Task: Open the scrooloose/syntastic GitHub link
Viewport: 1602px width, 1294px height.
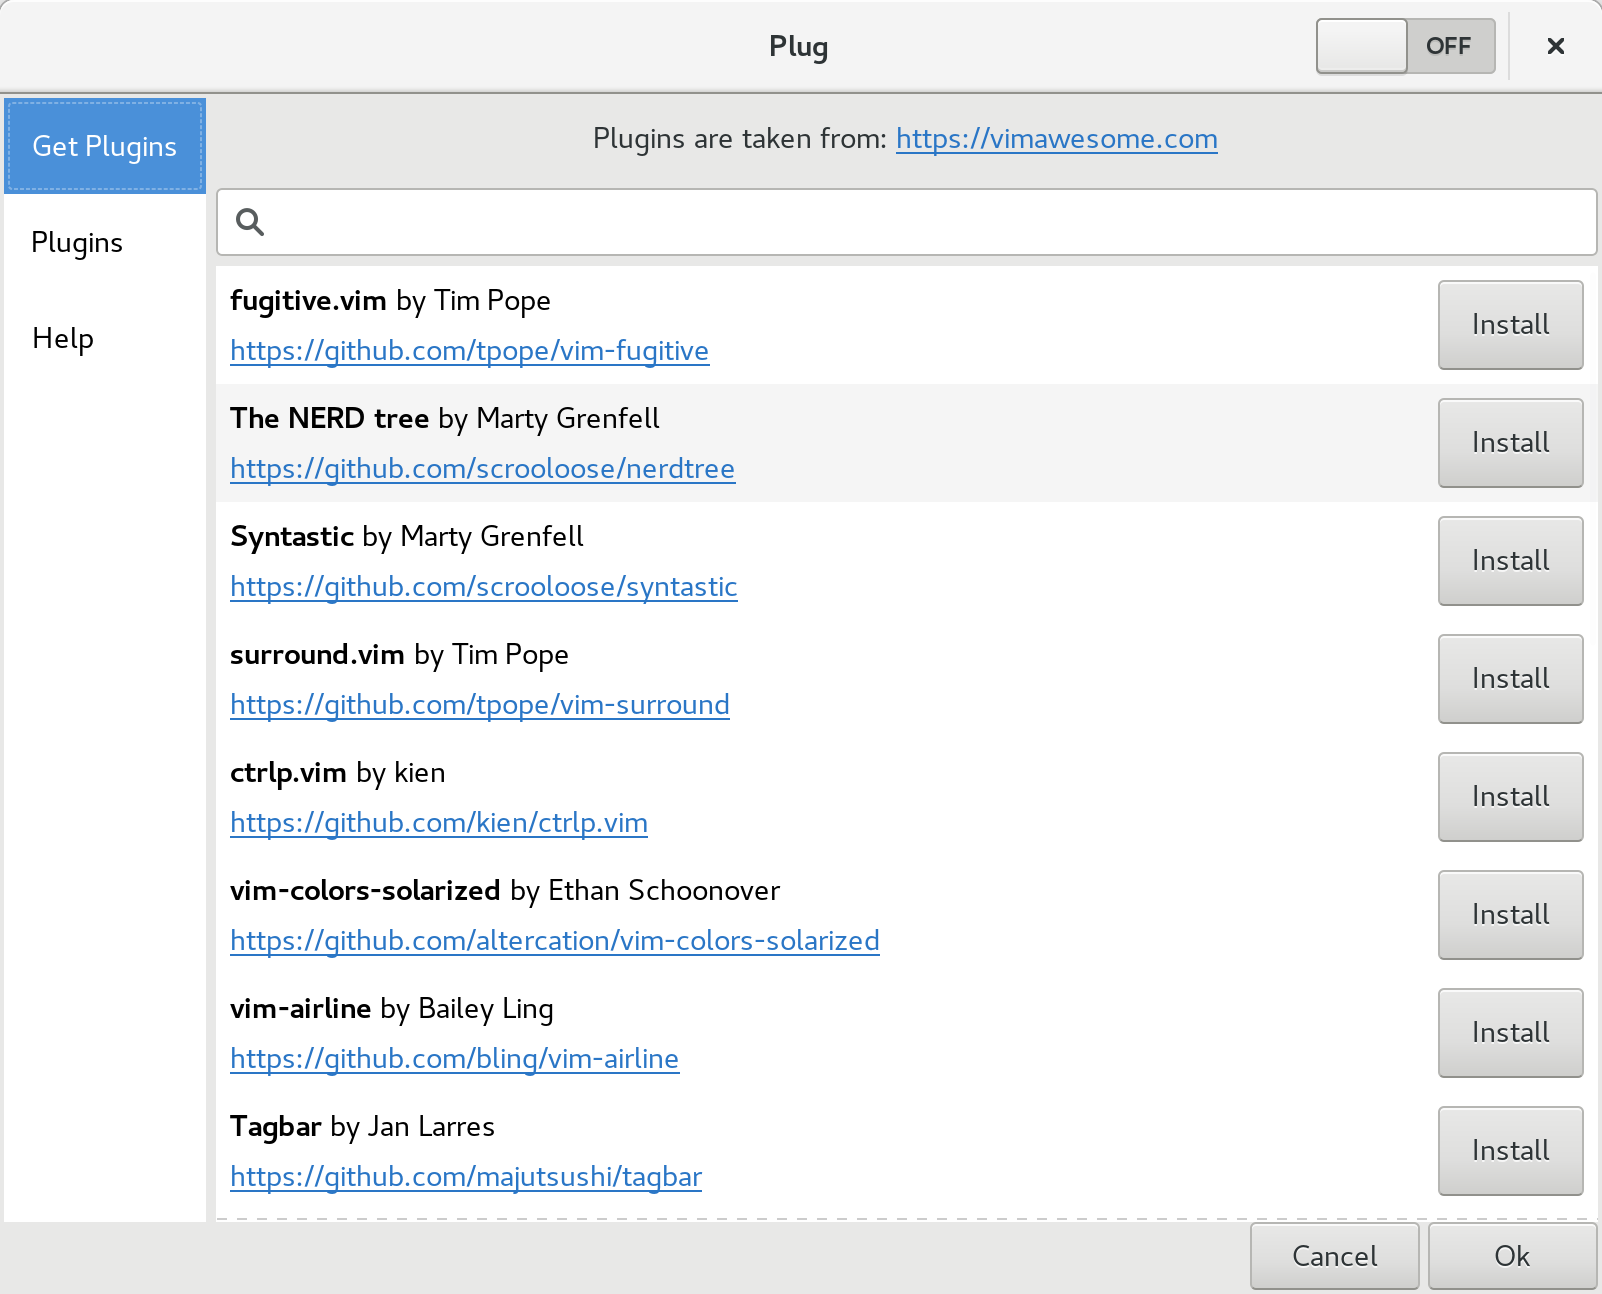Action: 483,587
